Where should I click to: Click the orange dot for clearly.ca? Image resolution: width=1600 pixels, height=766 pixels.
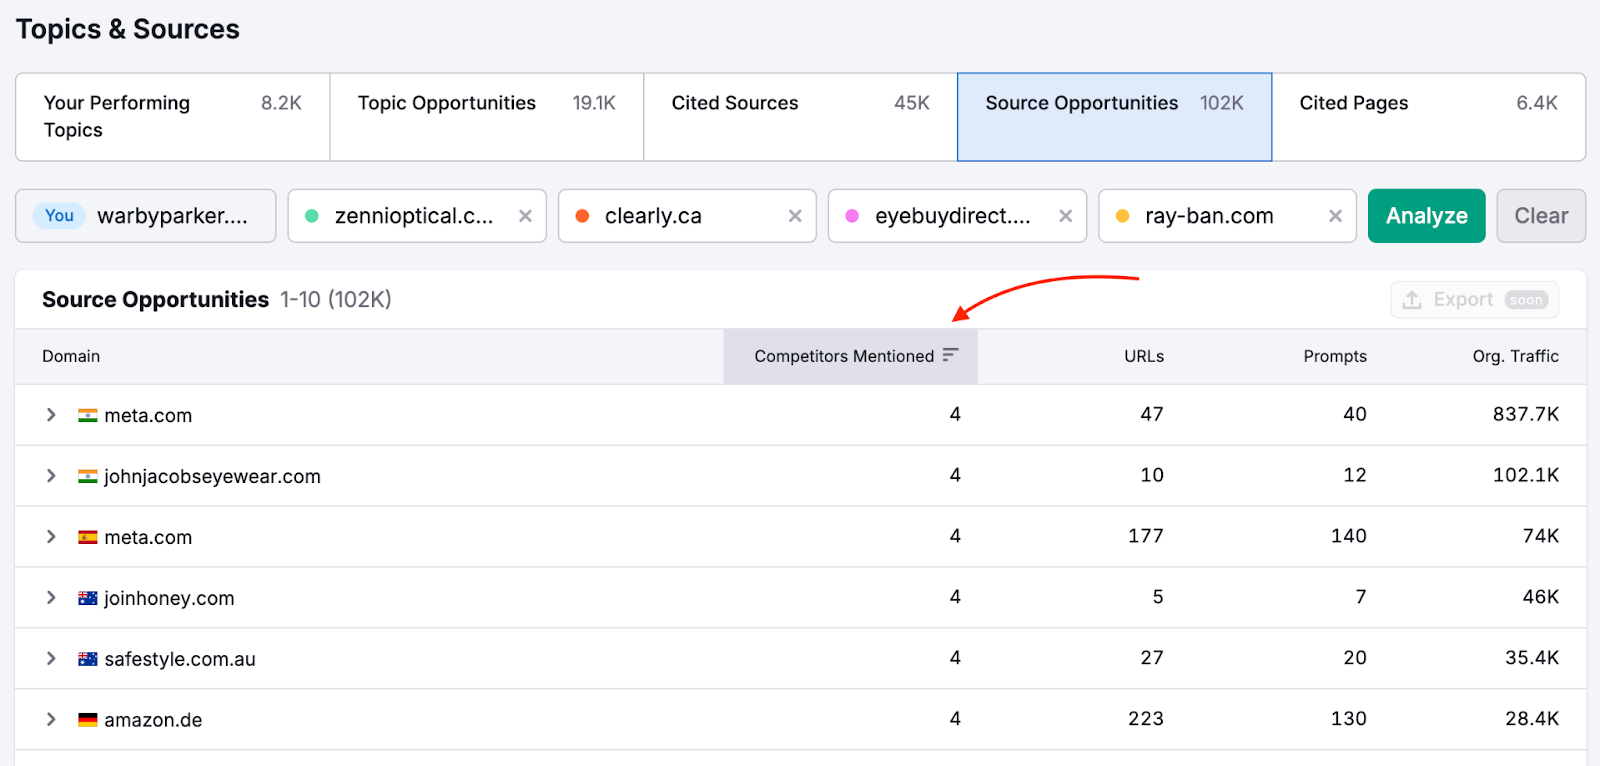point(582,216)
